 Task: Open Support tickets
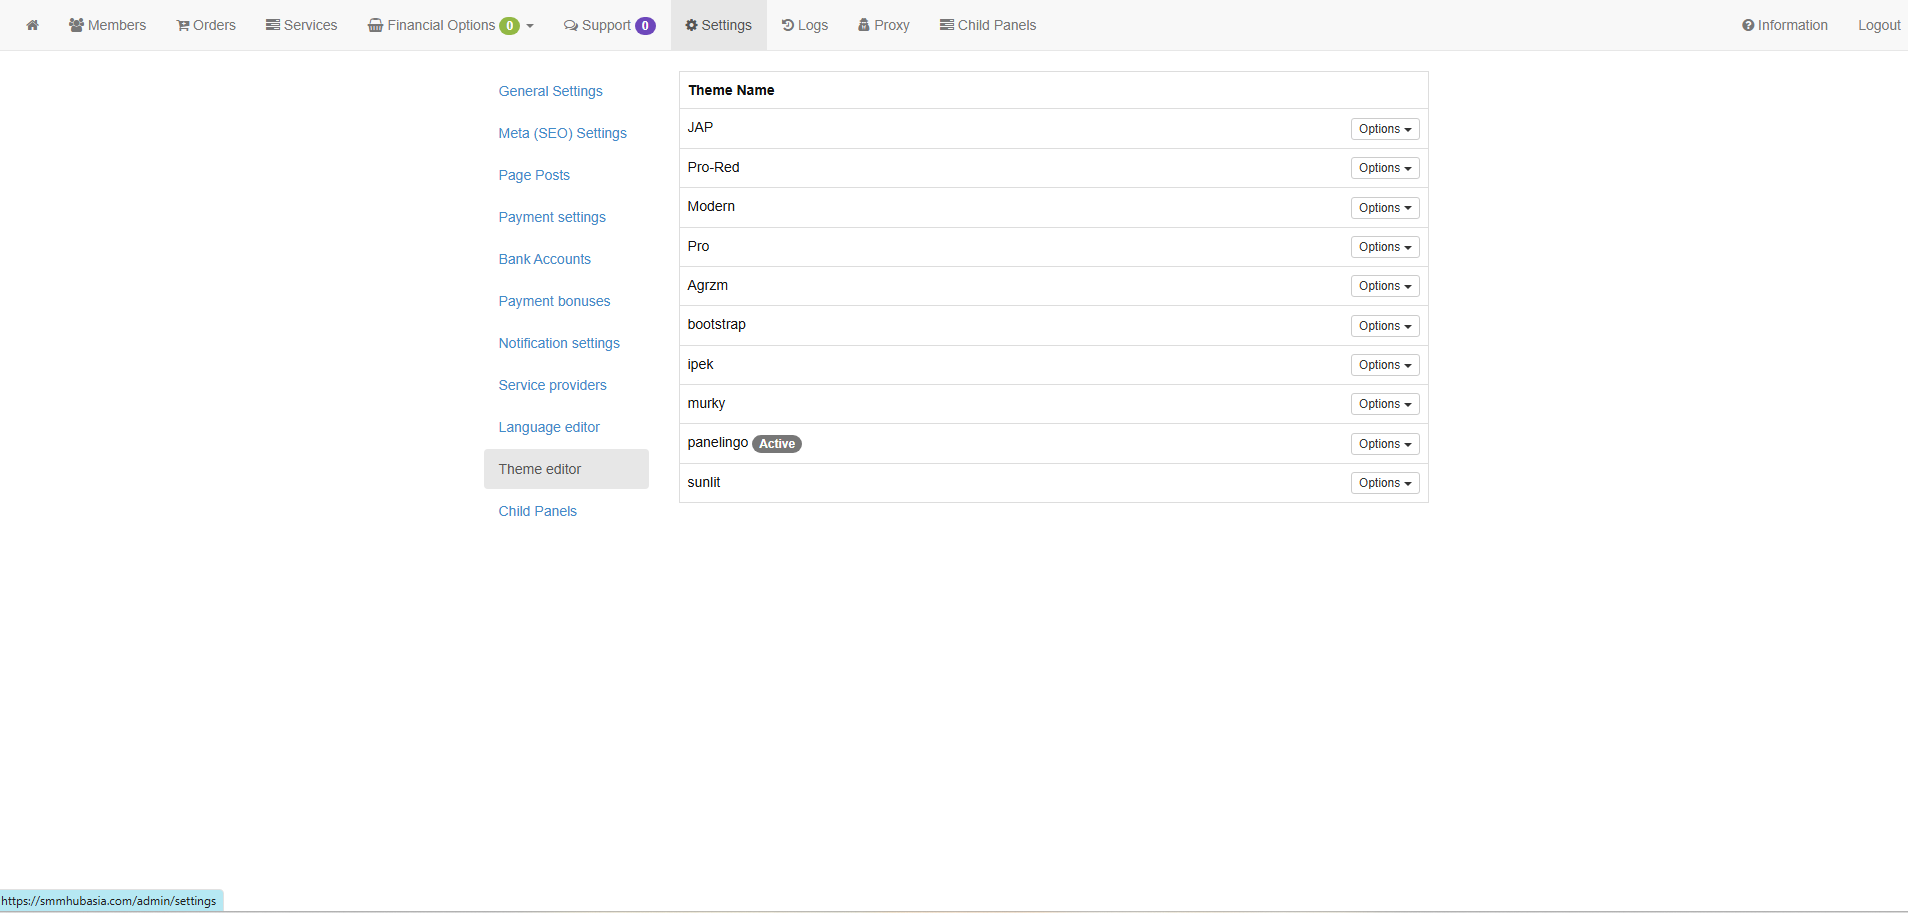[609, 25]
